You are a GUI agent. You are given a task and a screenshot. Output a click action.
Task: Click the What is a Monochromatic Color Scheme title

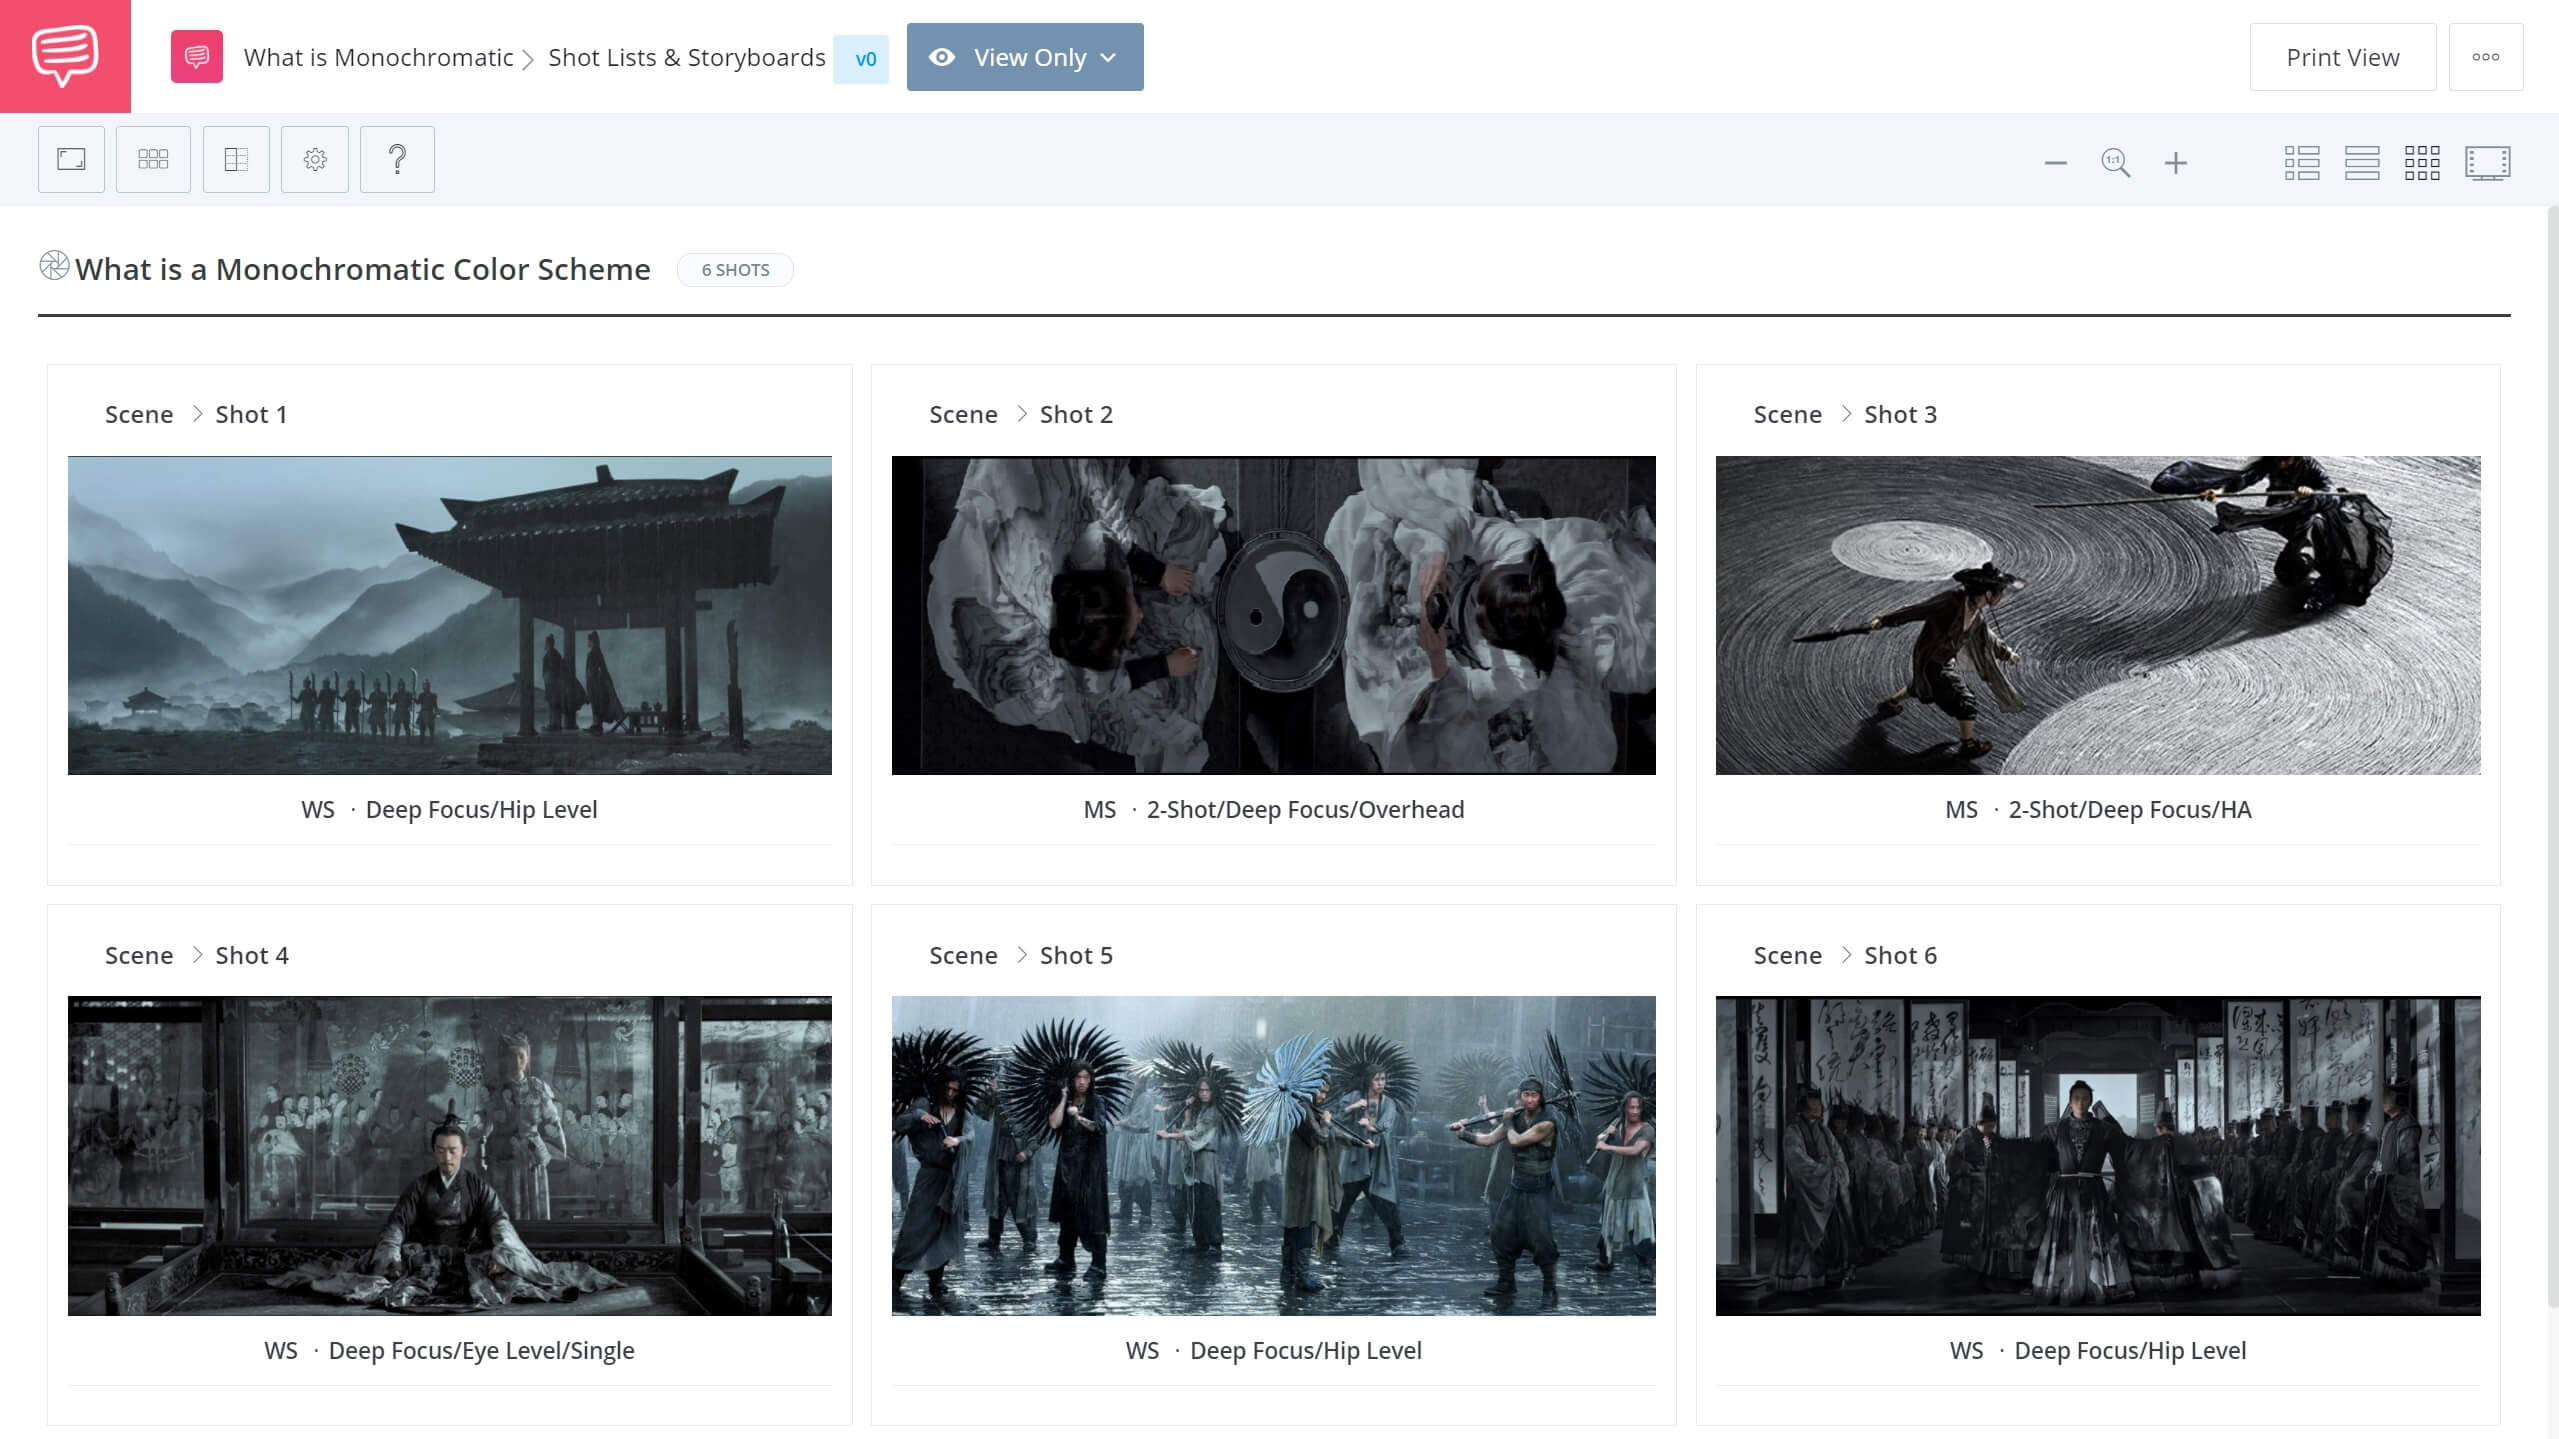363,269
